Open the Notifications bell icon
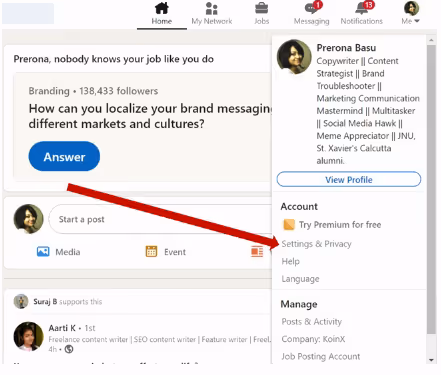 pos(364,8)
